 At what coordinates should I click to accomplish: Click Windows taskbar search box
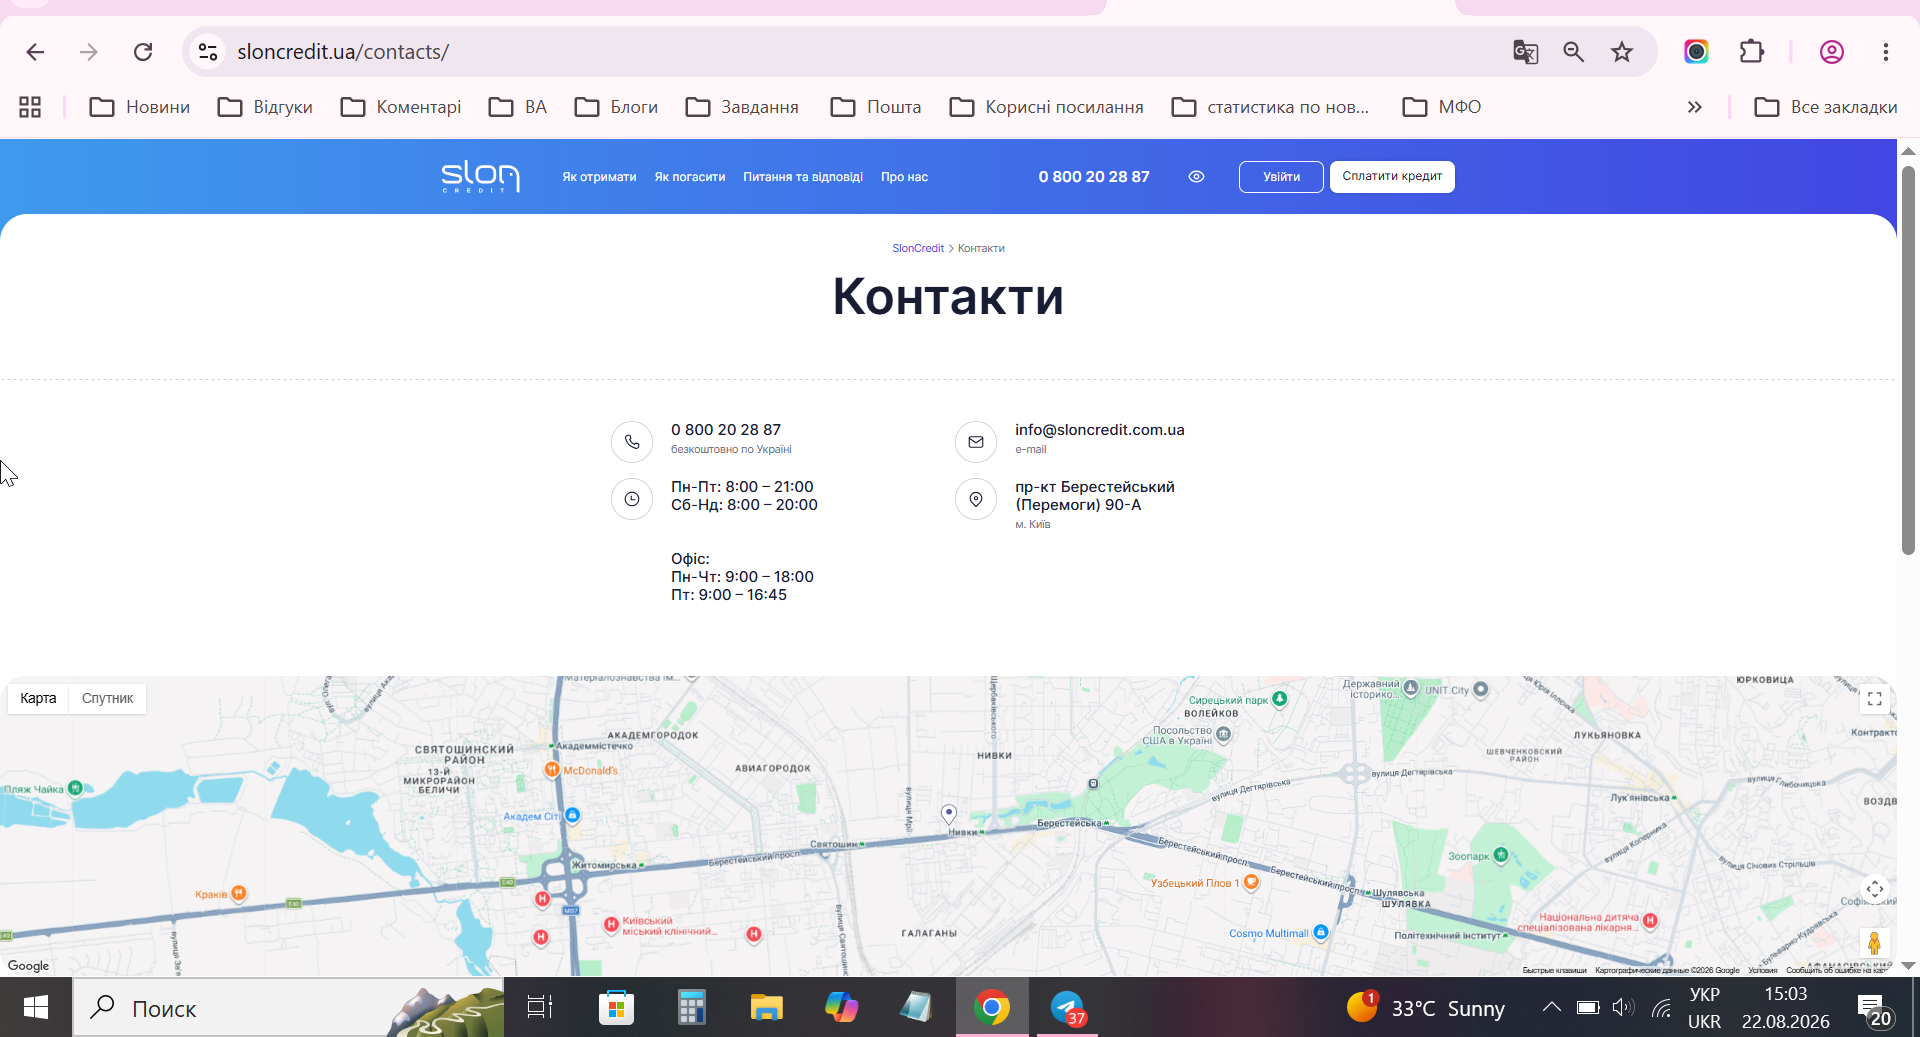coord(288,1007)
